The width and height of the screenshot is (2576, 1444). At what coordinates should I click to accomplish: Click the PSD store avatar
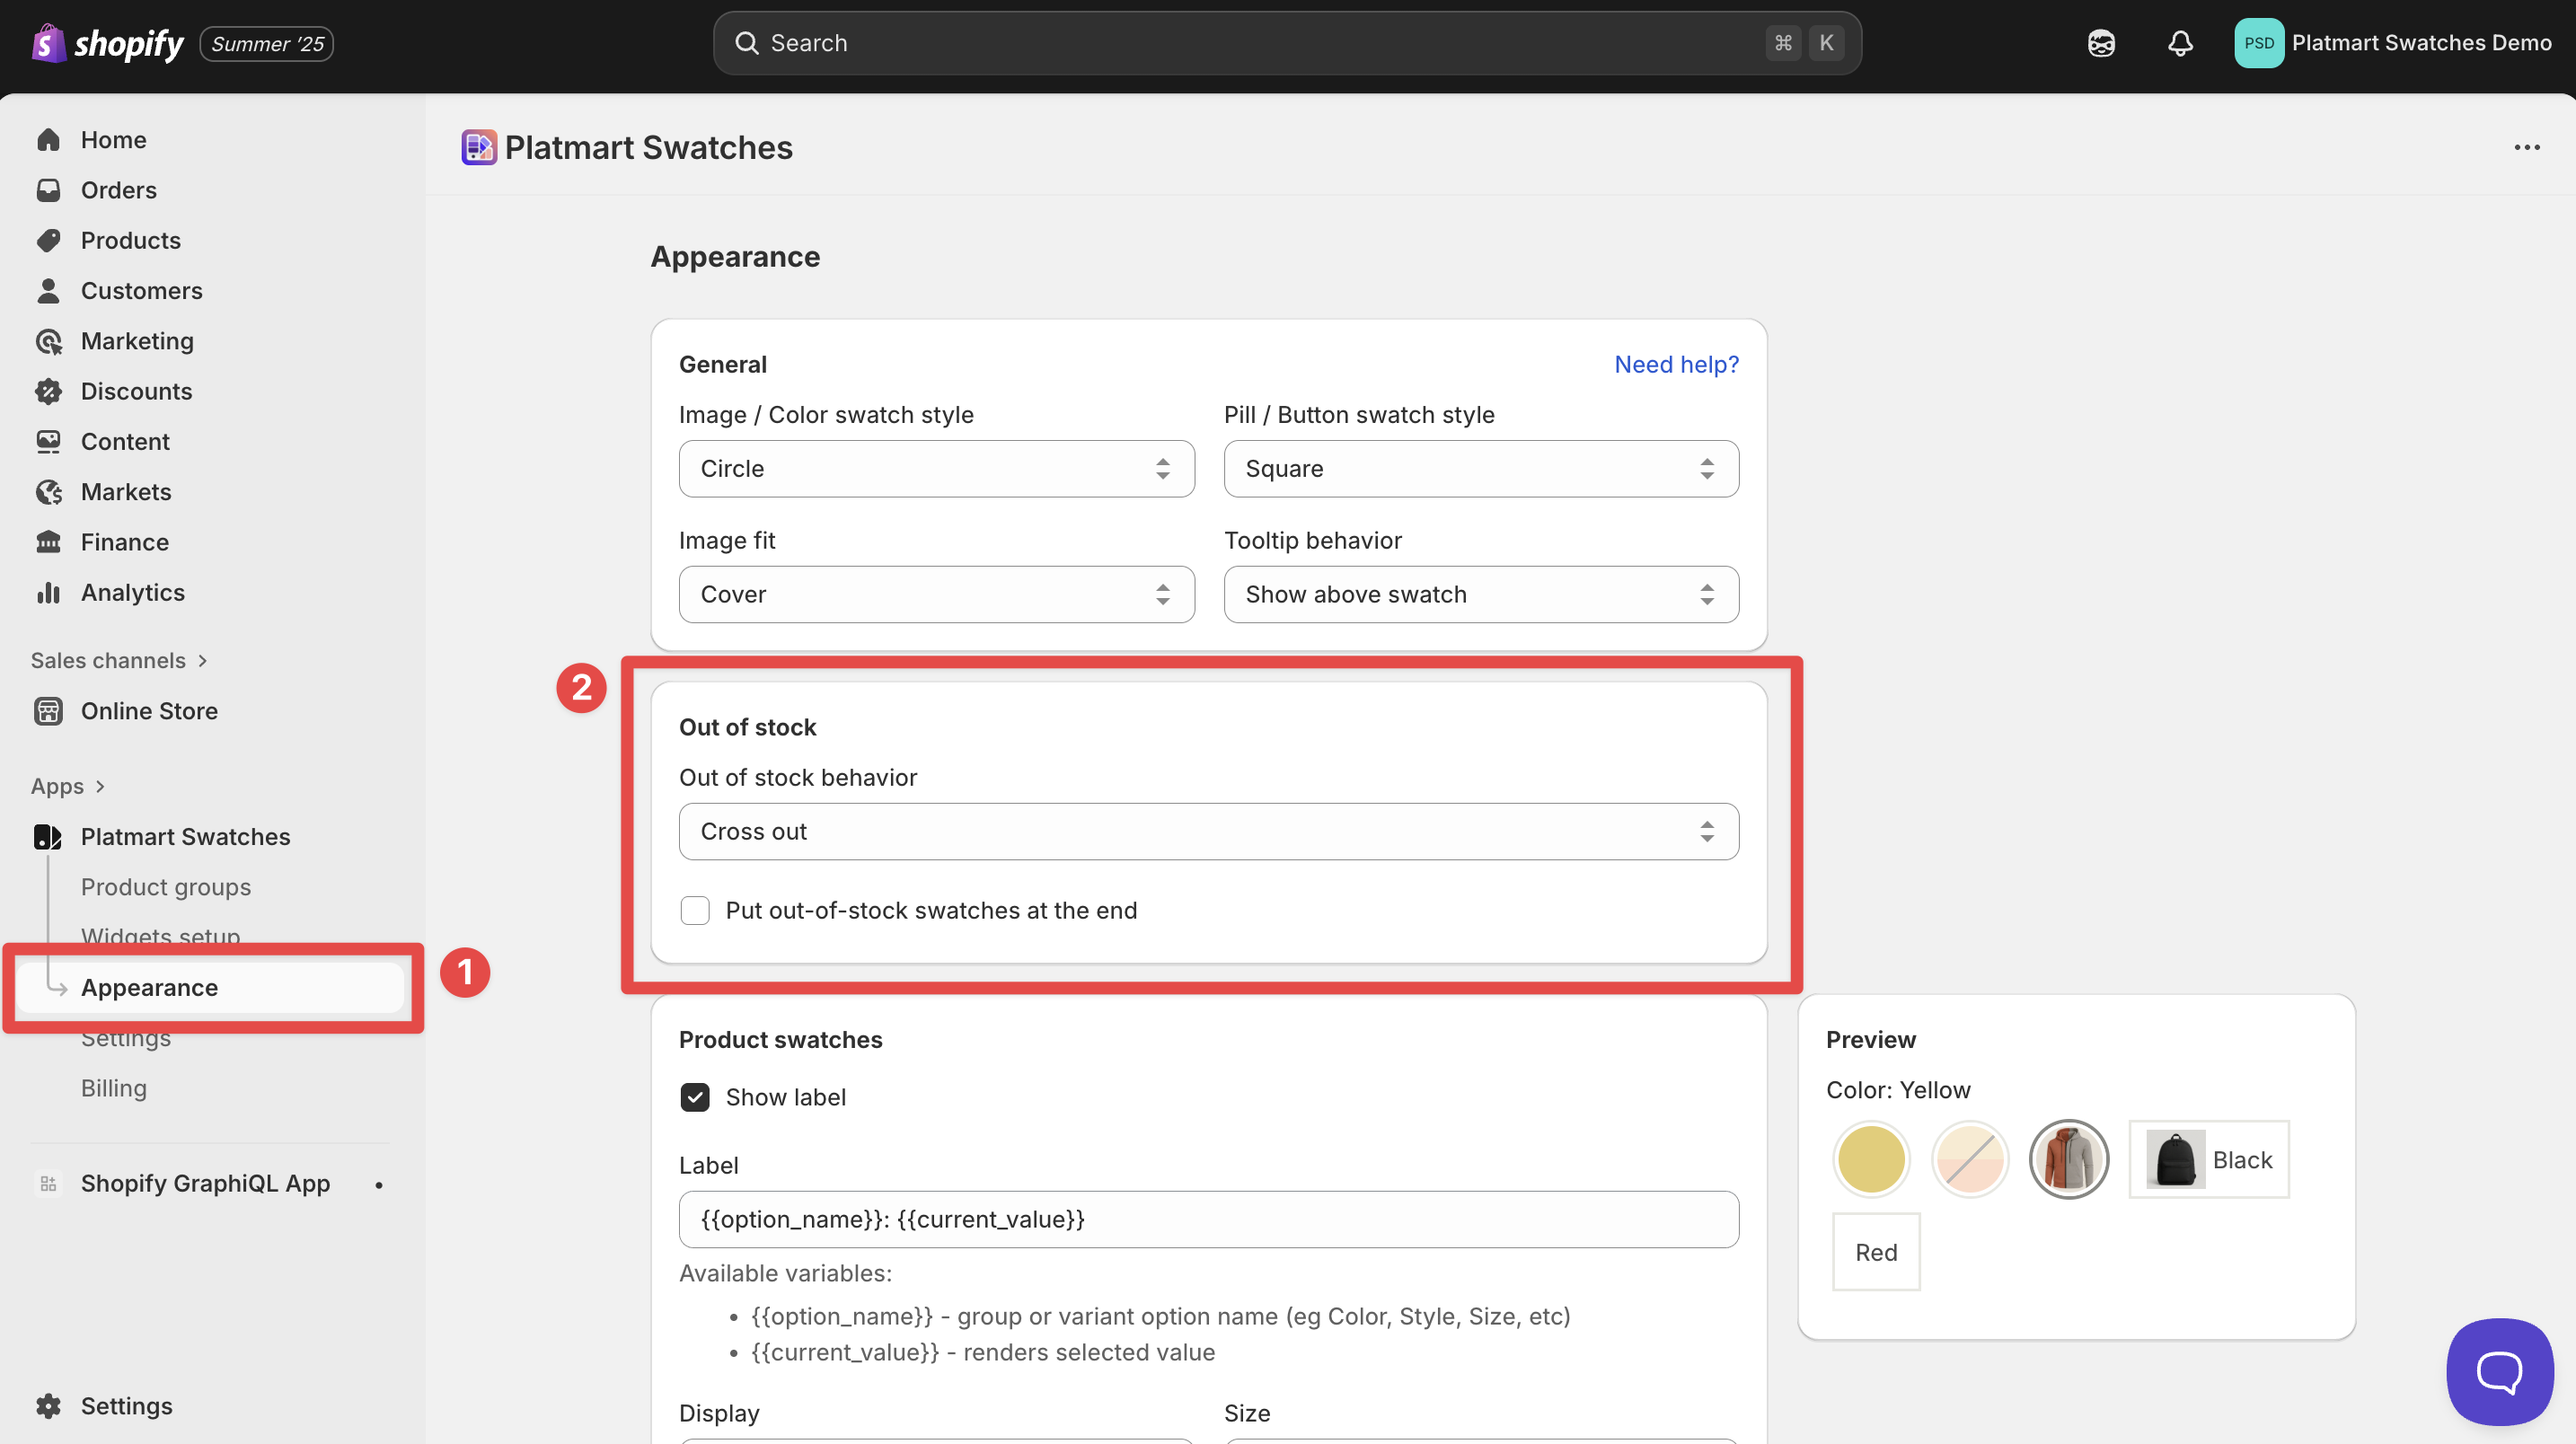pyautogui.click(x=2259, y=43)
